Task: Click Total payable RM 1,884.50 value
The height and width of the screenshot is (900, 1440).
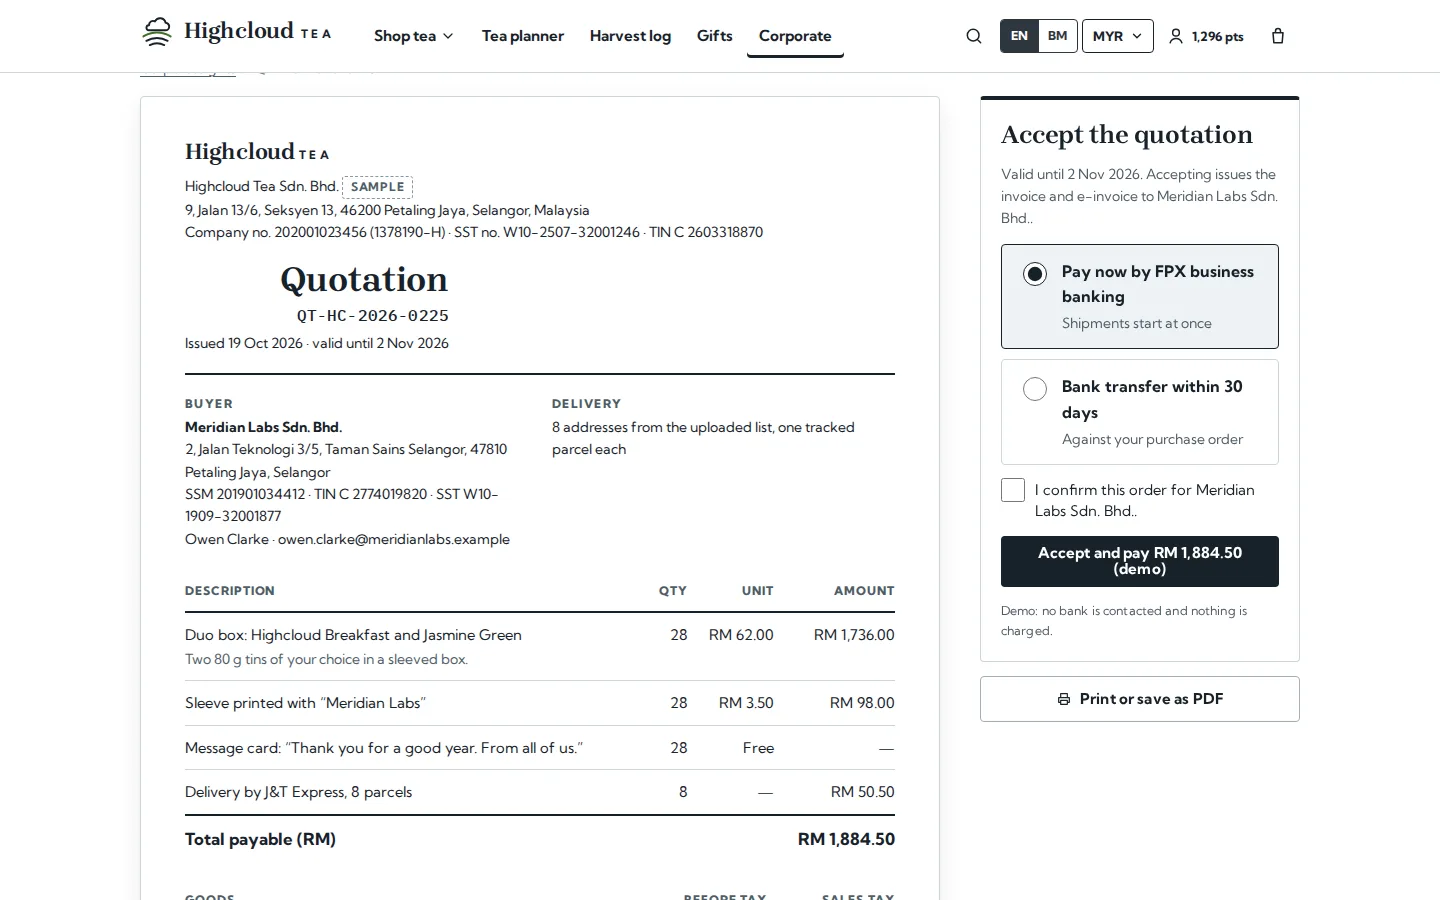Action: click(x=846, y=840)
